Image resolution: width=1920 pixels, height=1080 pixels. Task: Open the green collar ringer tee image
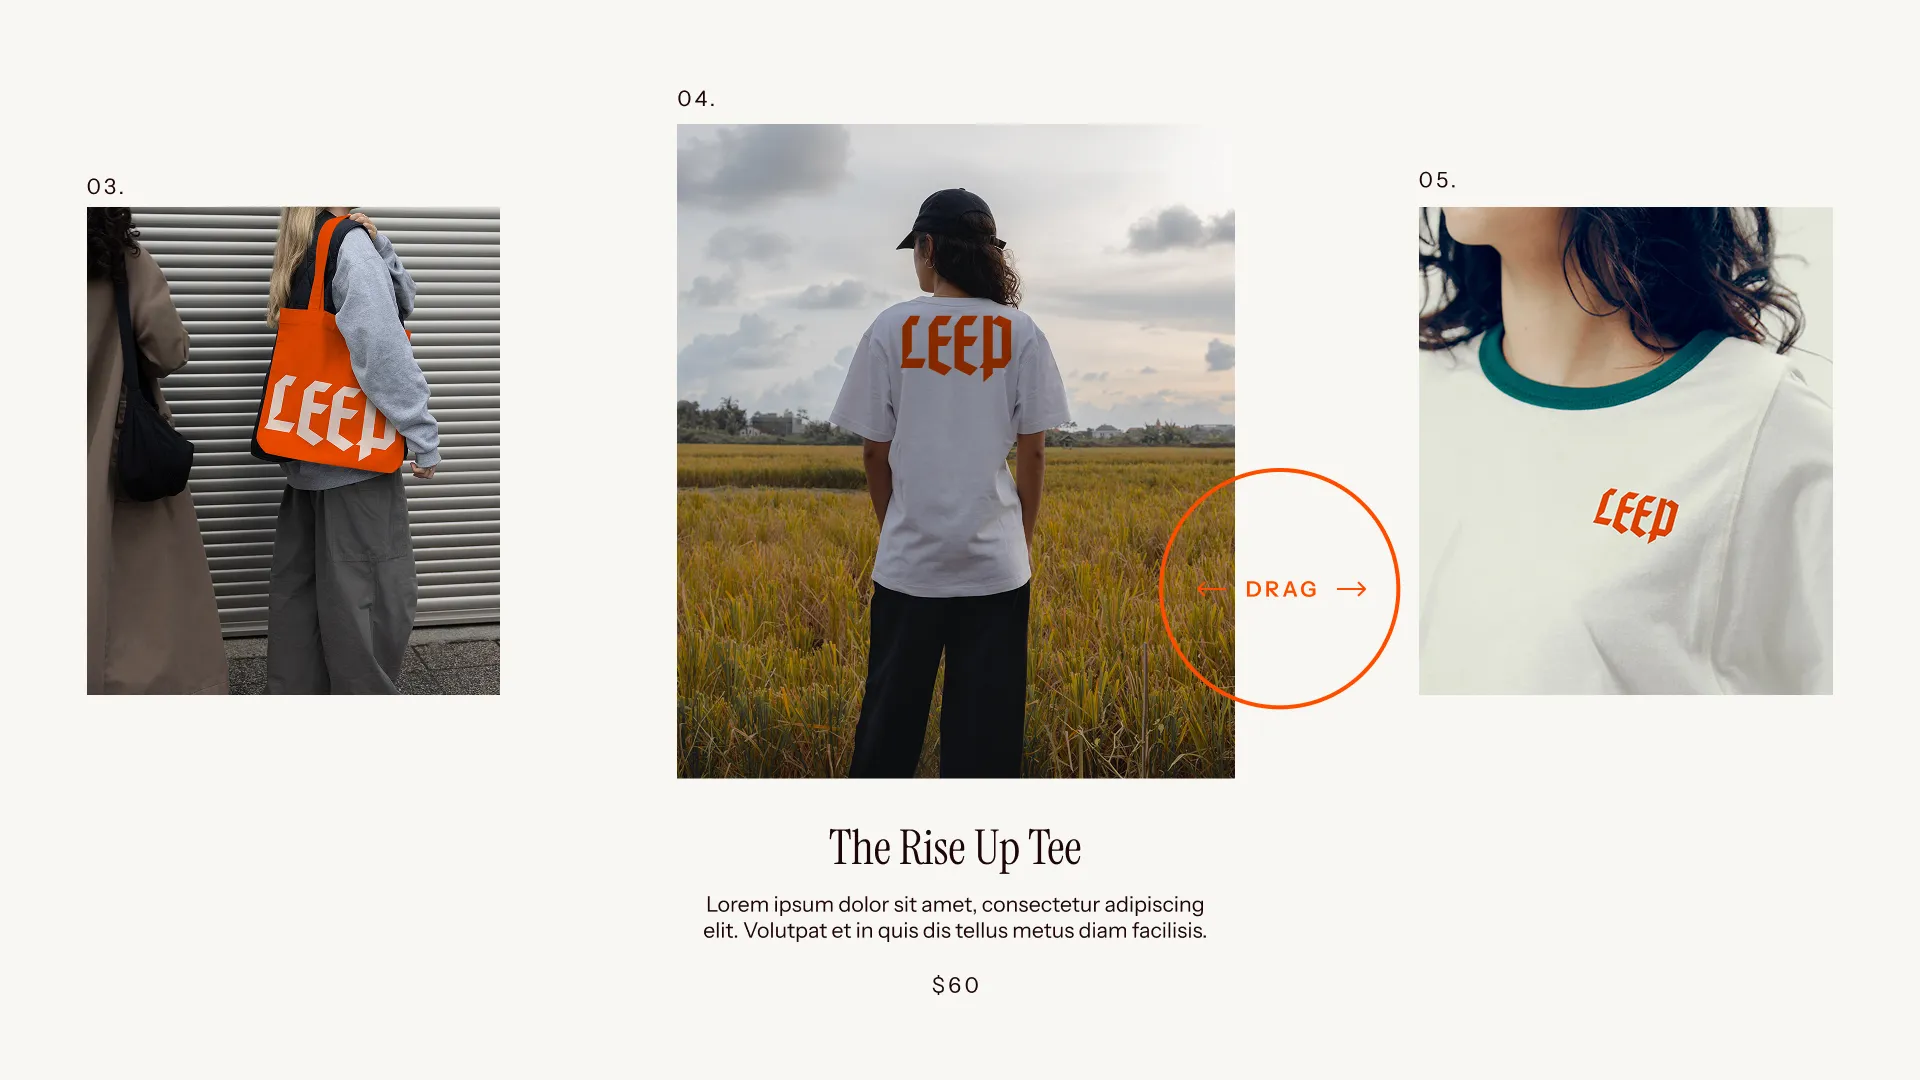1626,451
